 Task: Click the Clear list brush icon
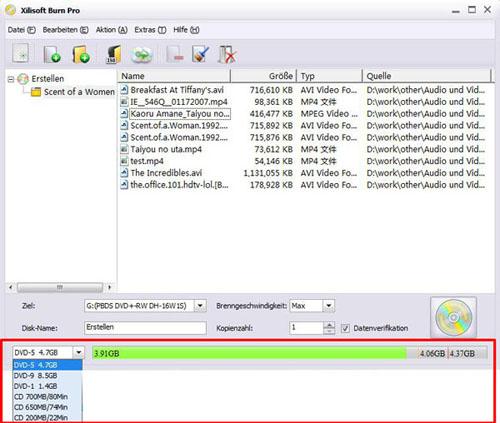[200, 54]
